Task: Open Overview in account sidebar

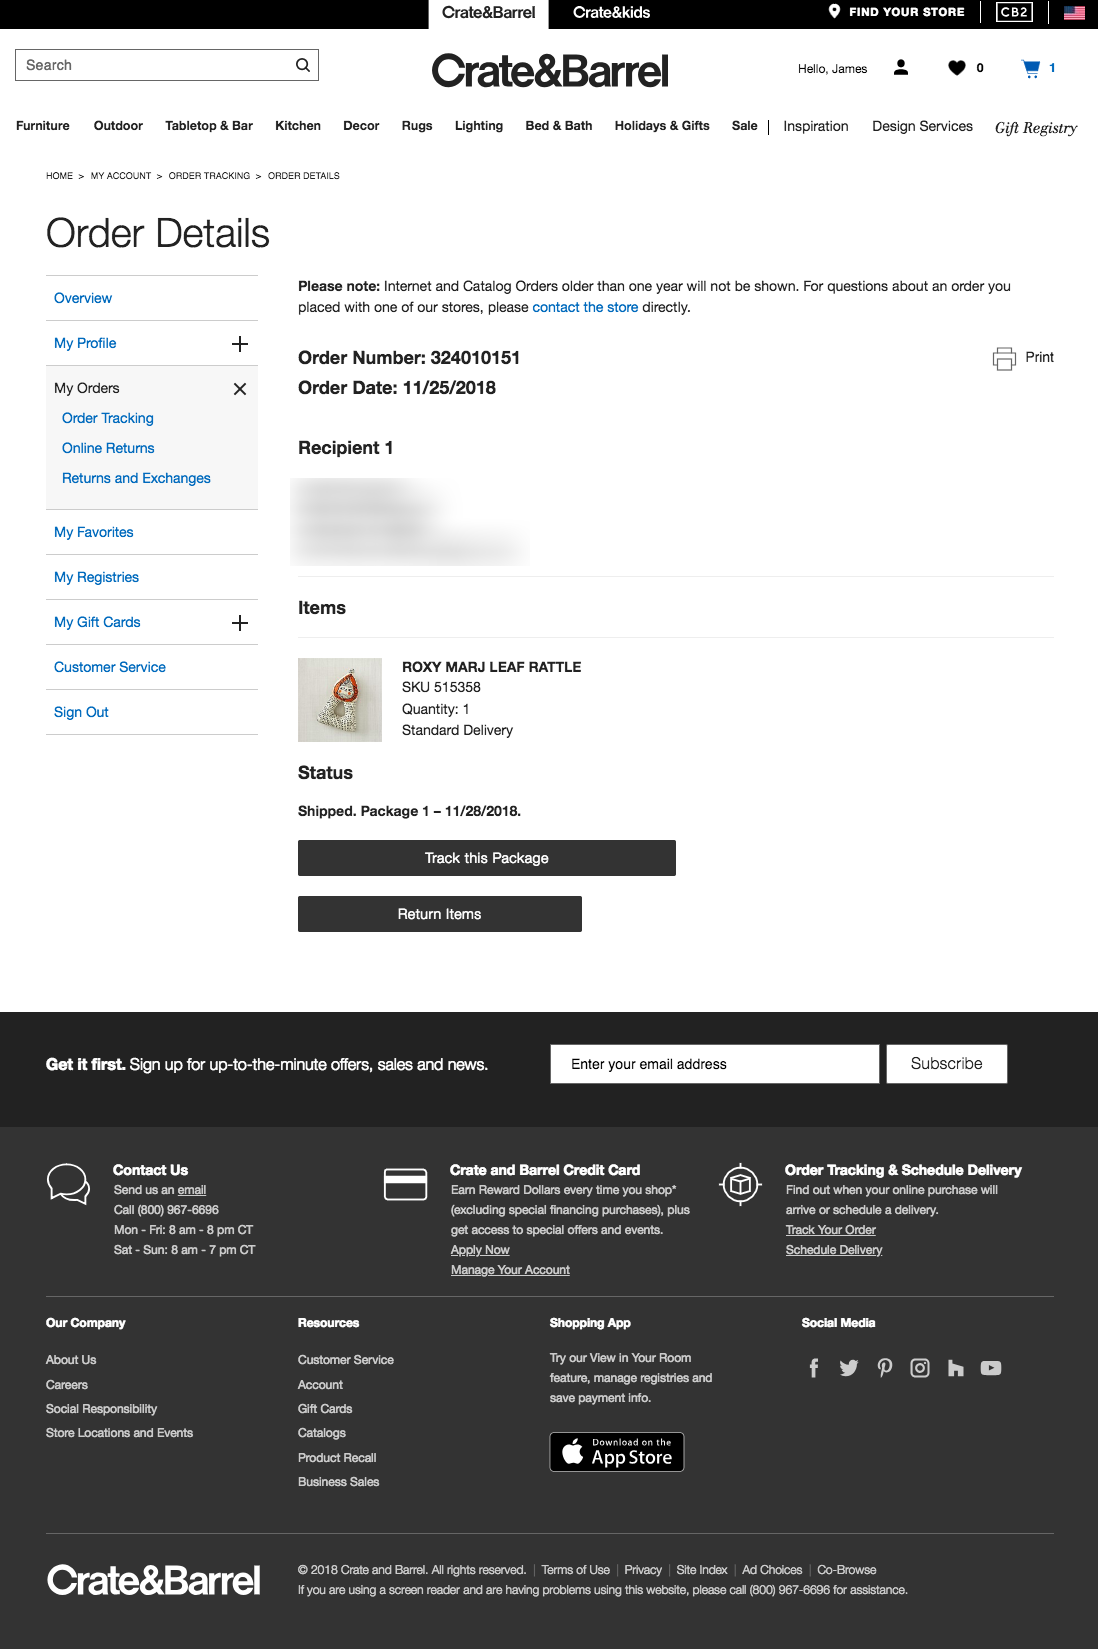Action: click(83, 298)
